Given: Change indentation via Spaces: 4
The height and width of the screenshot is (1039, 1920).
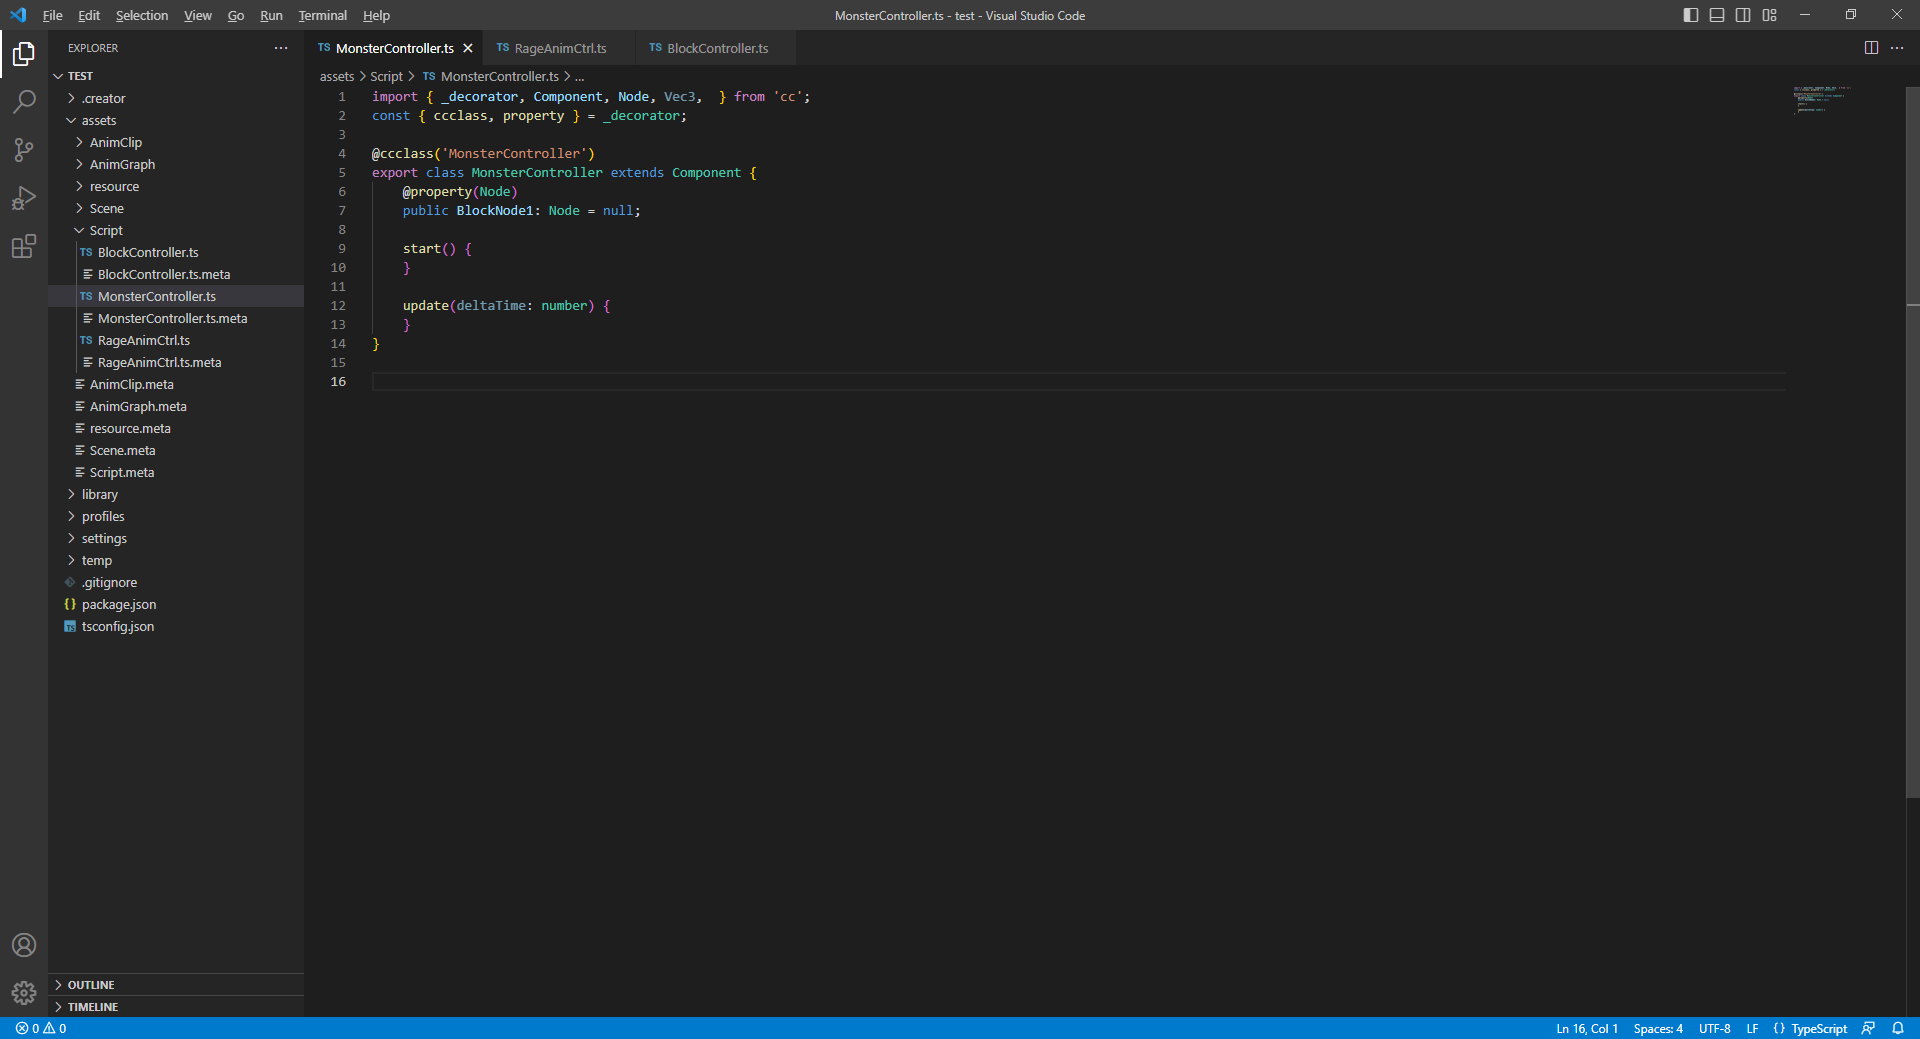Looking at the screenshot, I should click(x=1658, y=1028).
